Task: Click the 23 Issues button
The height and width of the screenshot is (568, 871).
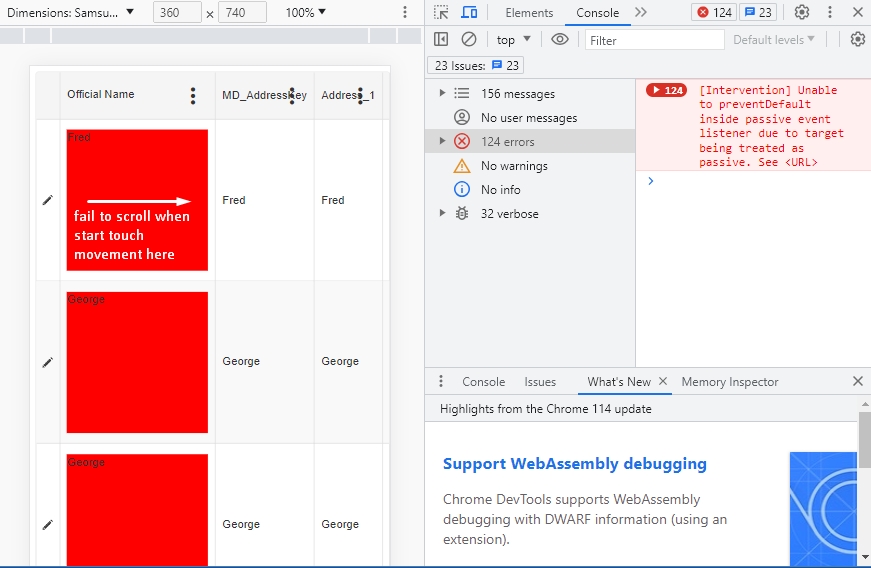Action: (476, 65)
